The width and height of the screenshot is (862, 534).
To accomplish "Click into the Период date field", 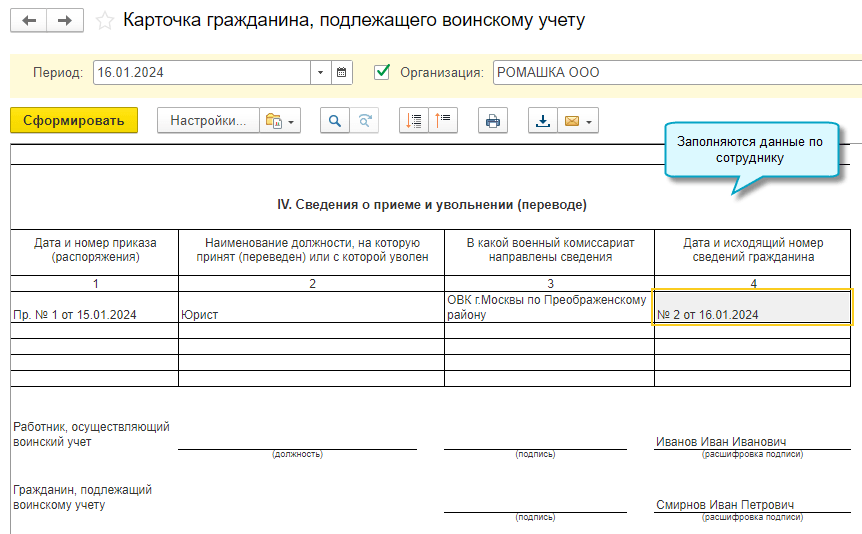I will [200, 72].
